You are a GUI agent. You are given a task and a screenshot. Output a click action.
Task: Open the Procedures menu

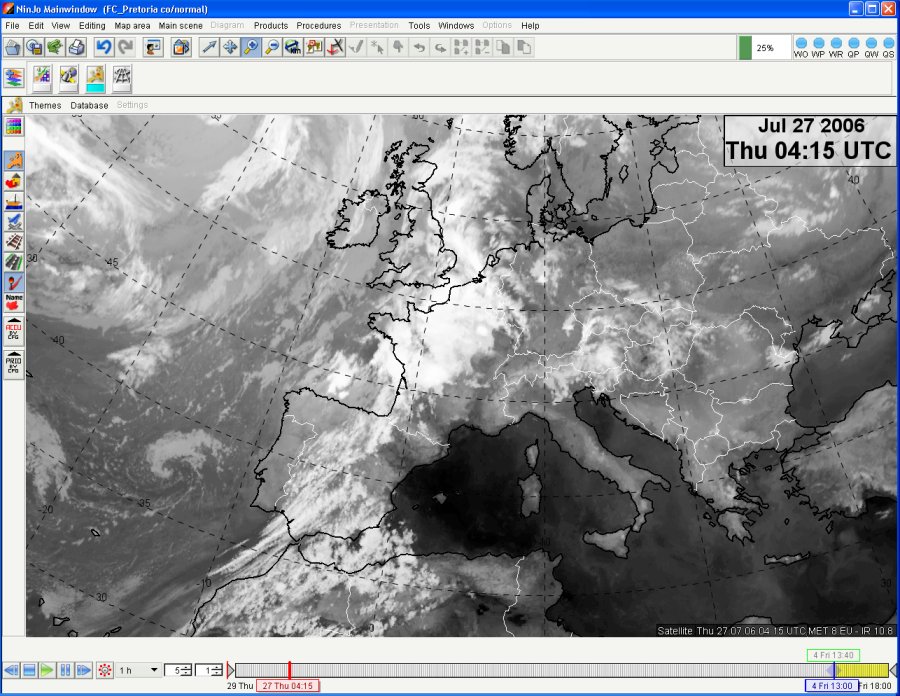(319, 25)
